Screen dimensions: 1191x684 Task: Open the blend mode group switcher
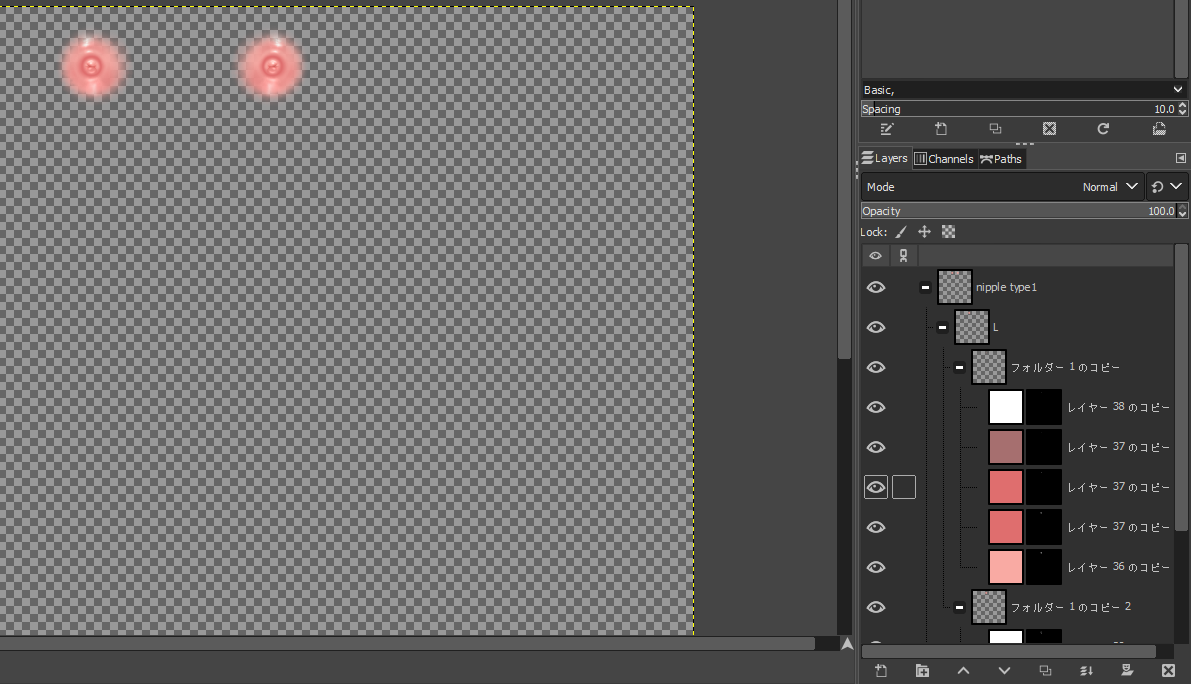pyautogui.click(x=1167, y=187)
